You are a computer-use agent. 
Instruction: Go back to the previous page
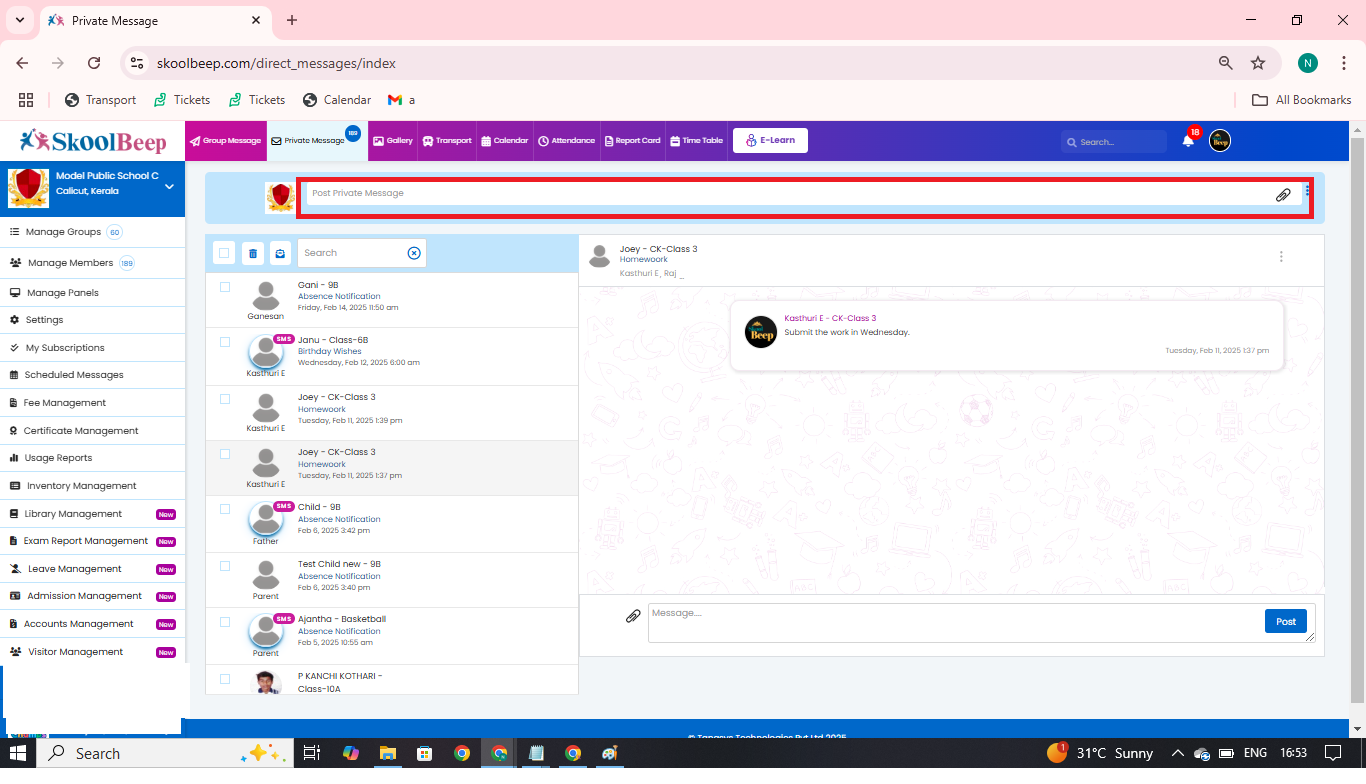coord(22,63)
